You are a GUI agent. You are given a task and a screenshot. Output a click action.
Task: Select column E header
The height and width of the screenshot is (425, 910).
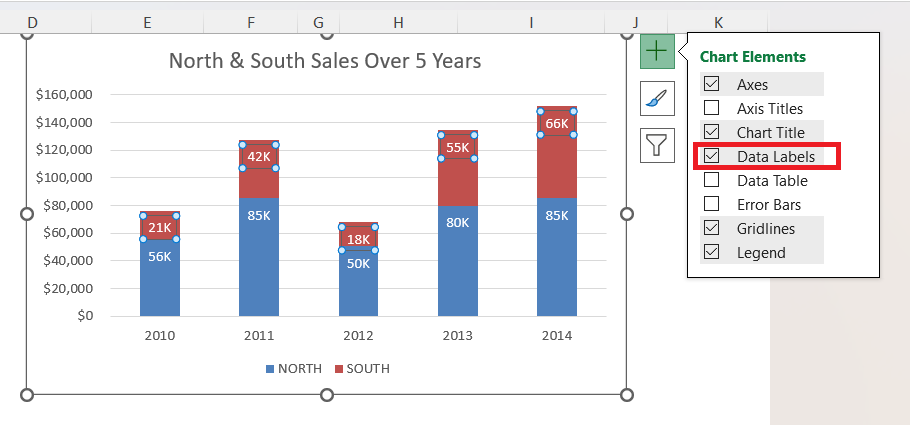click(148, 22)
